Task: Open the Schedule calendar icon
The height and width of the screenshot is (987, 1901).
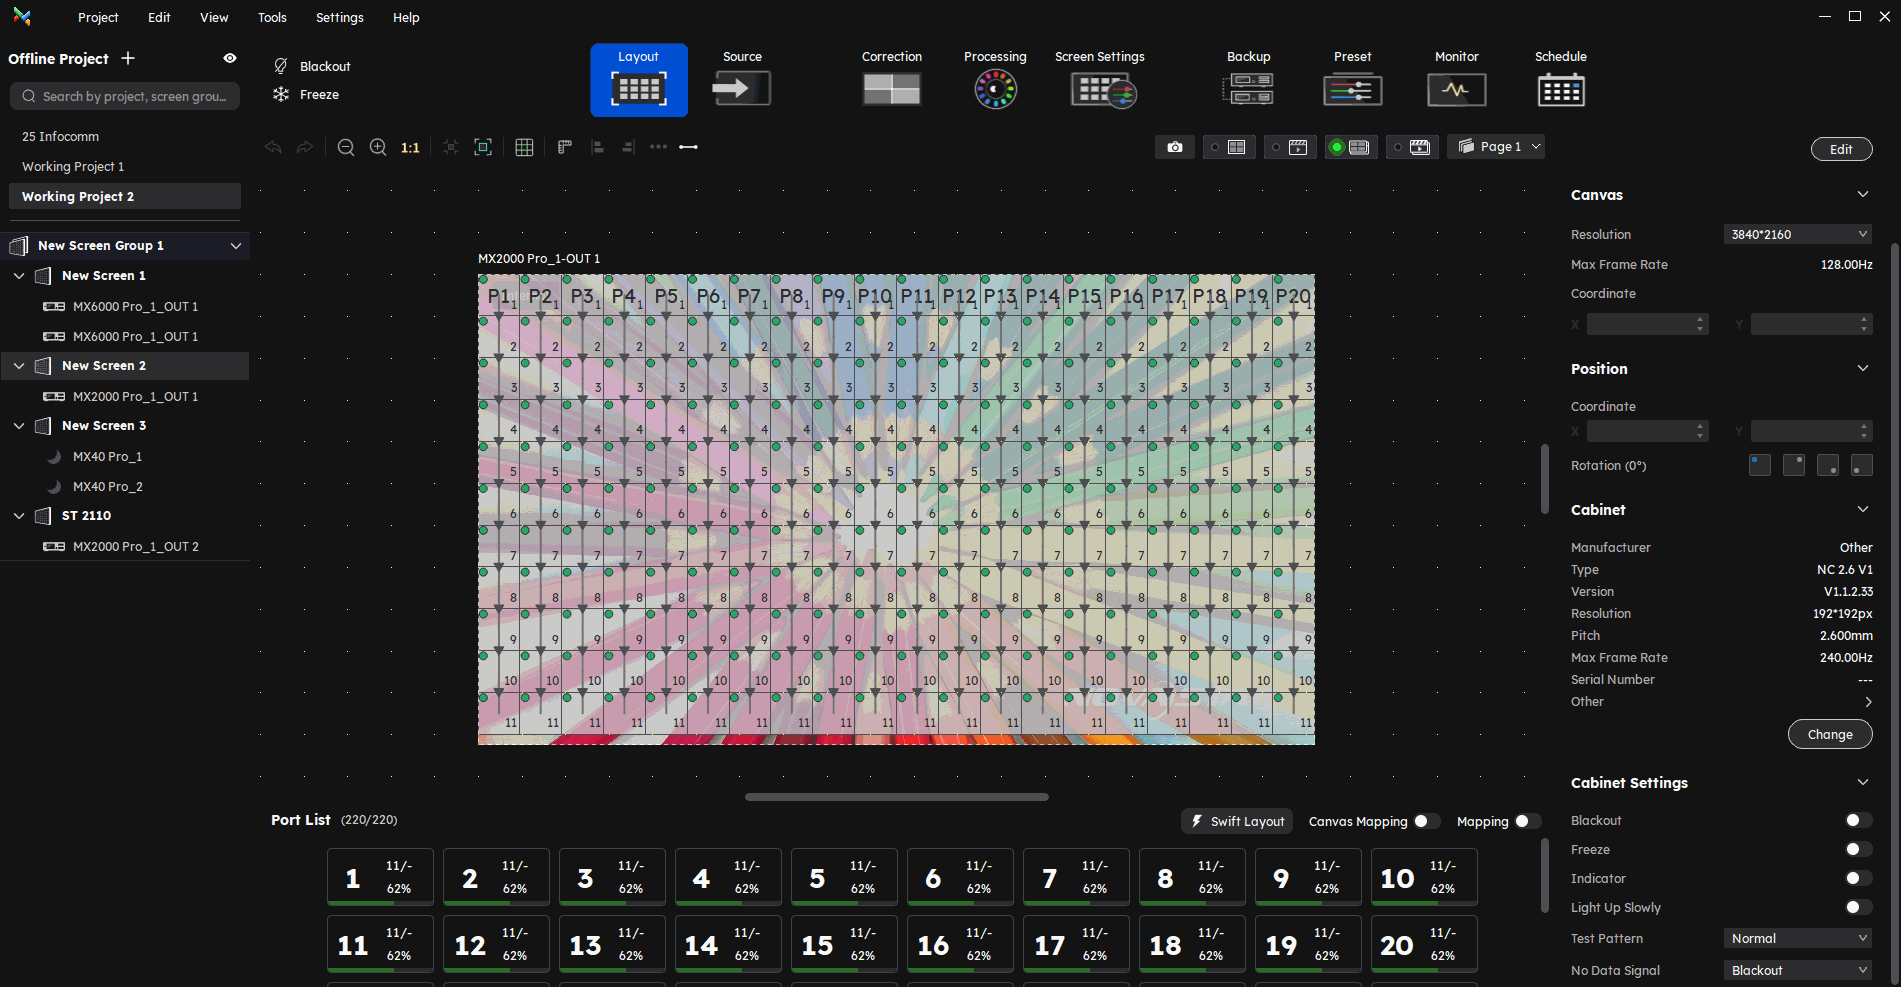Action: (1560, 90)
